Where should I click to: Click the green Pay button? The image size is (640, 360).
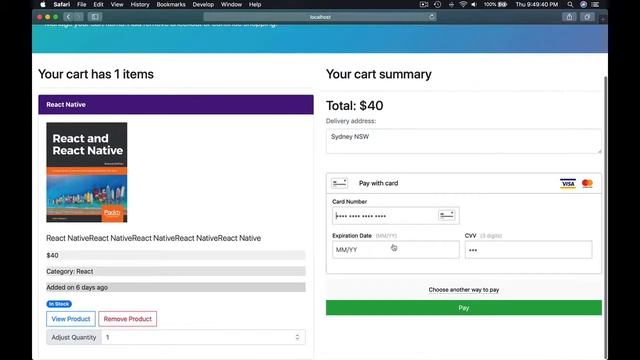tap(463, 308)
